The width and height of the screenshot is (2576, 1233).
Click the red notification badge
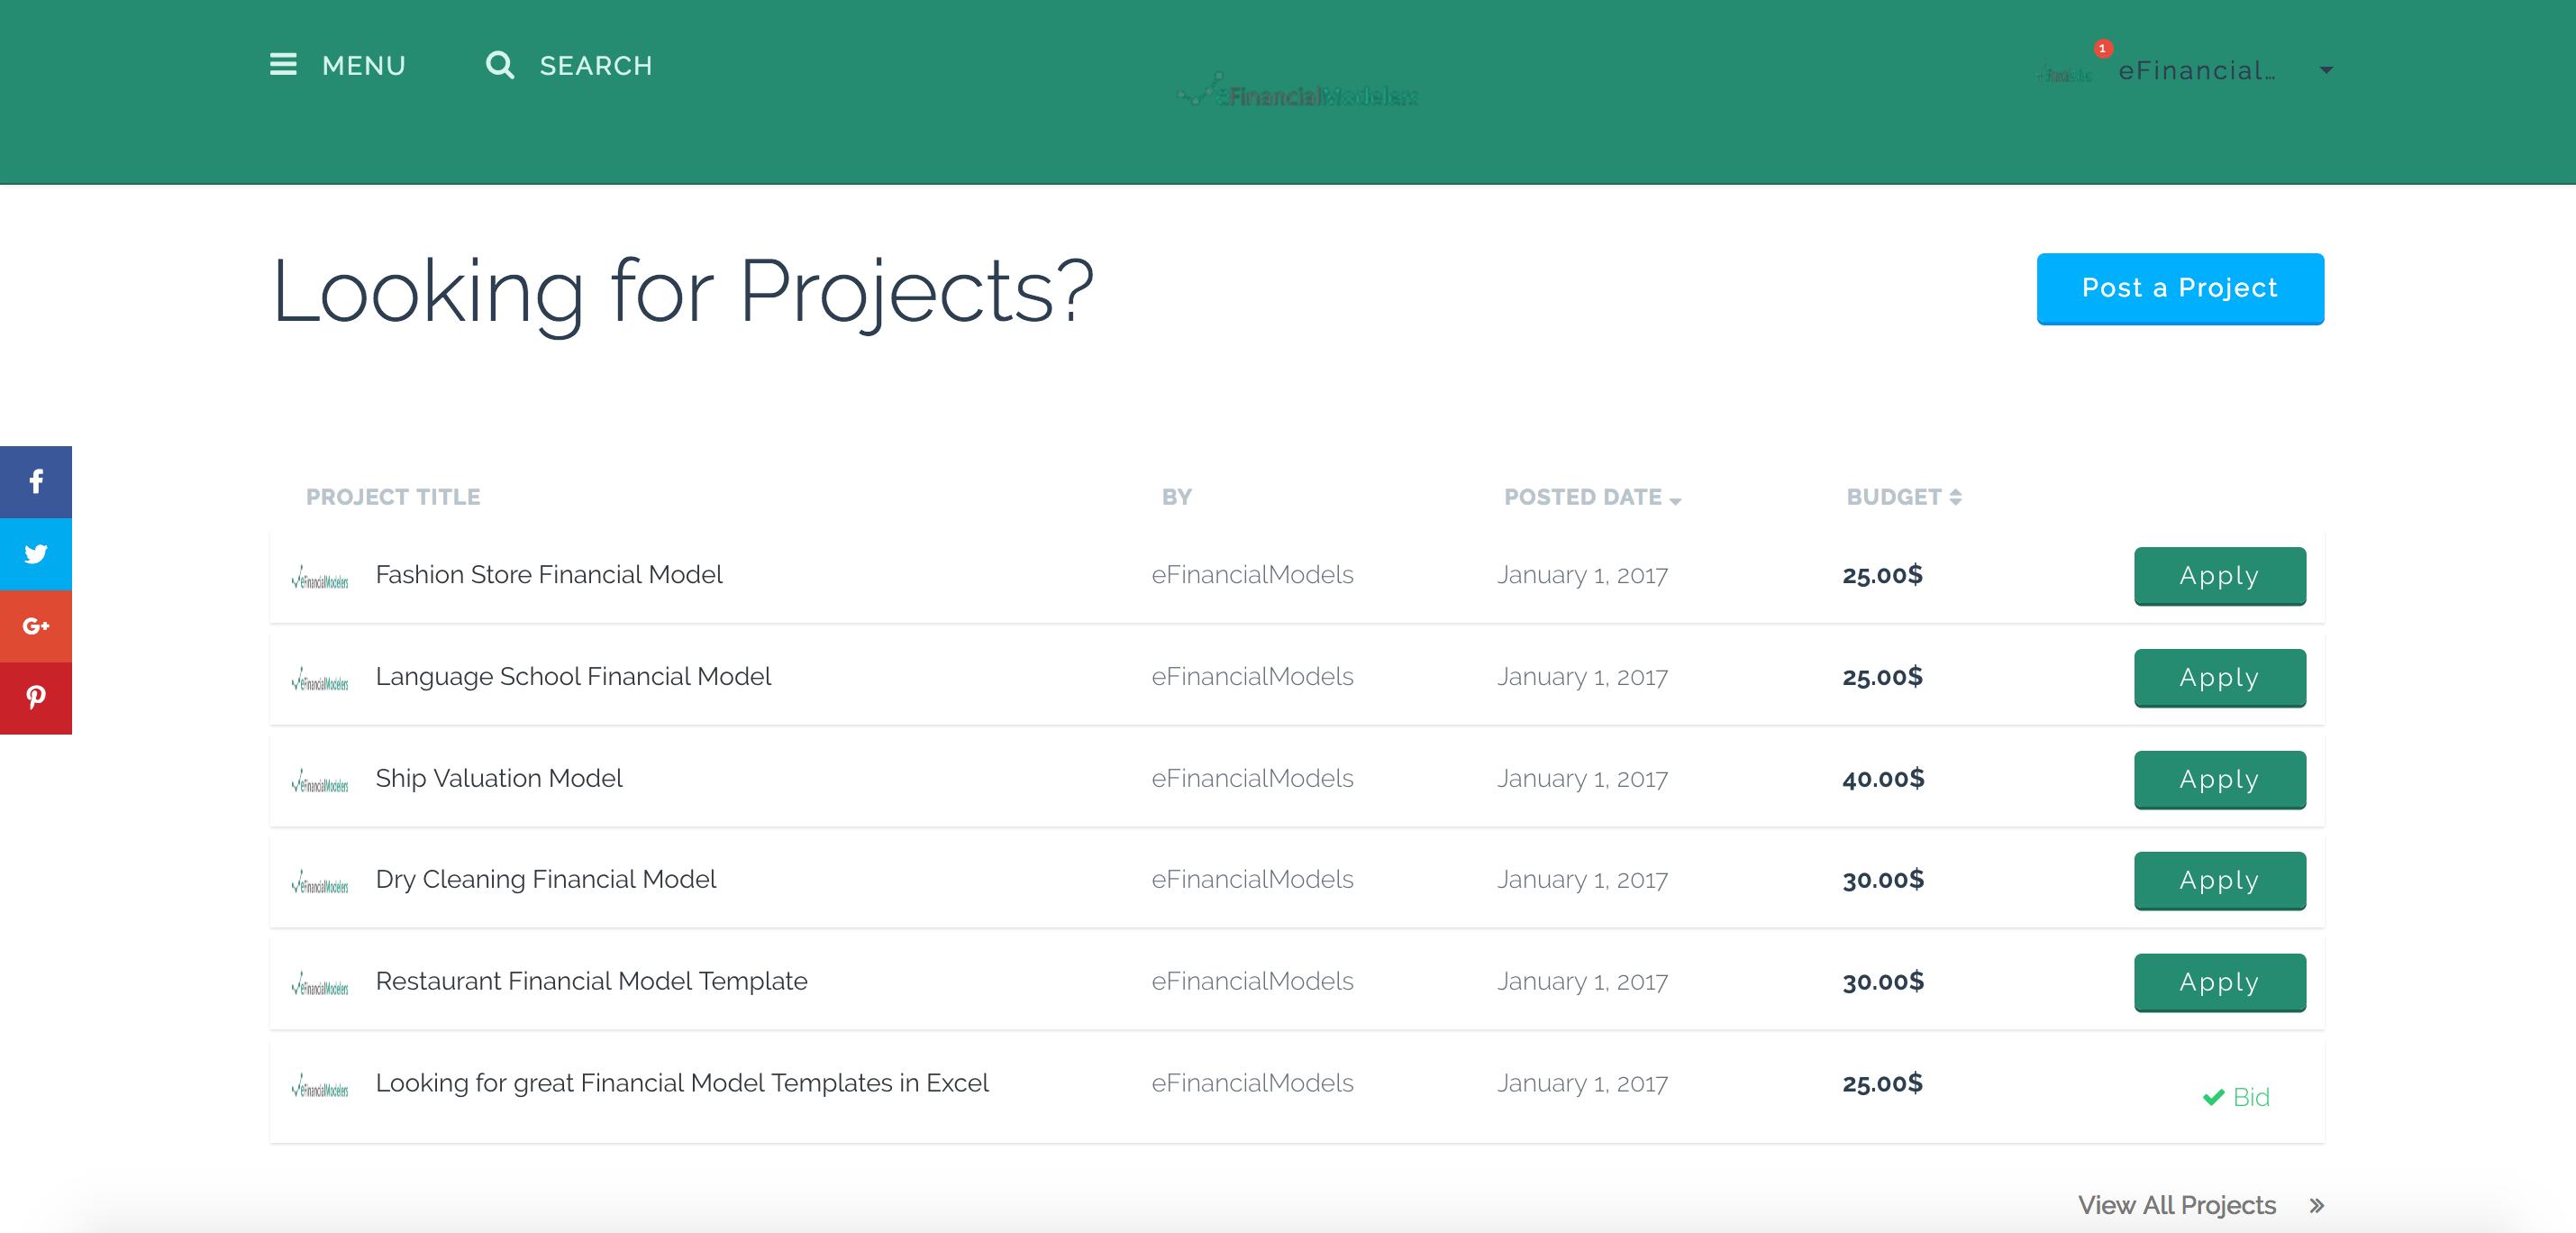click(2102, 48)
